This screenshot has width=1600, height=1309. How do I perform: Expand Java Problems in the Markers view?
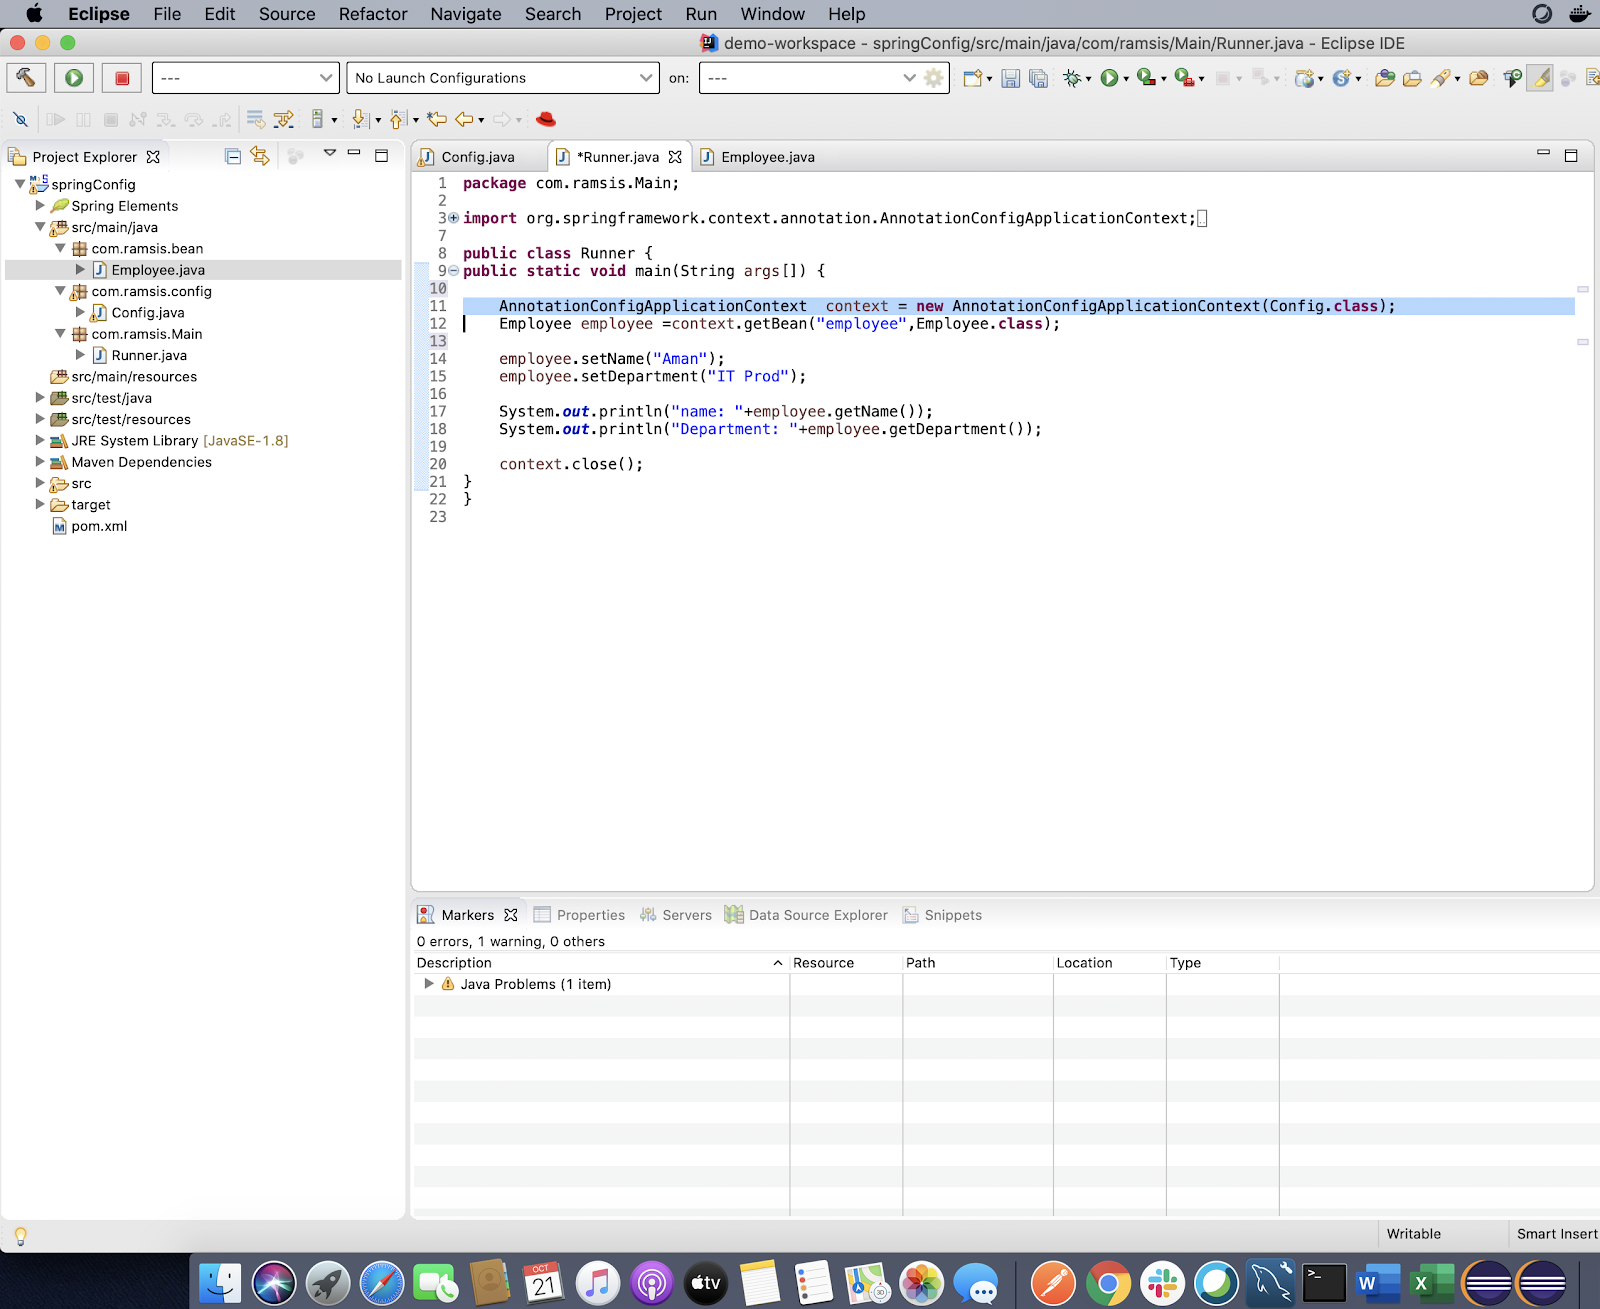pyautogui.click(x=429, y=984)
